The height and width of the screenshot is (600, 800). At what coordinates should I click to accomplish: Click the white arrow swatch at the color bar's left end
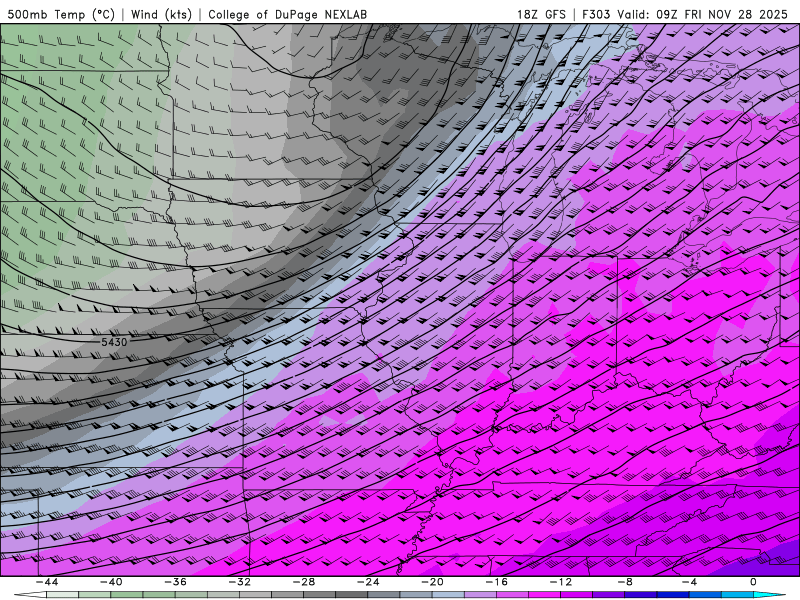(x=31, y=595)
